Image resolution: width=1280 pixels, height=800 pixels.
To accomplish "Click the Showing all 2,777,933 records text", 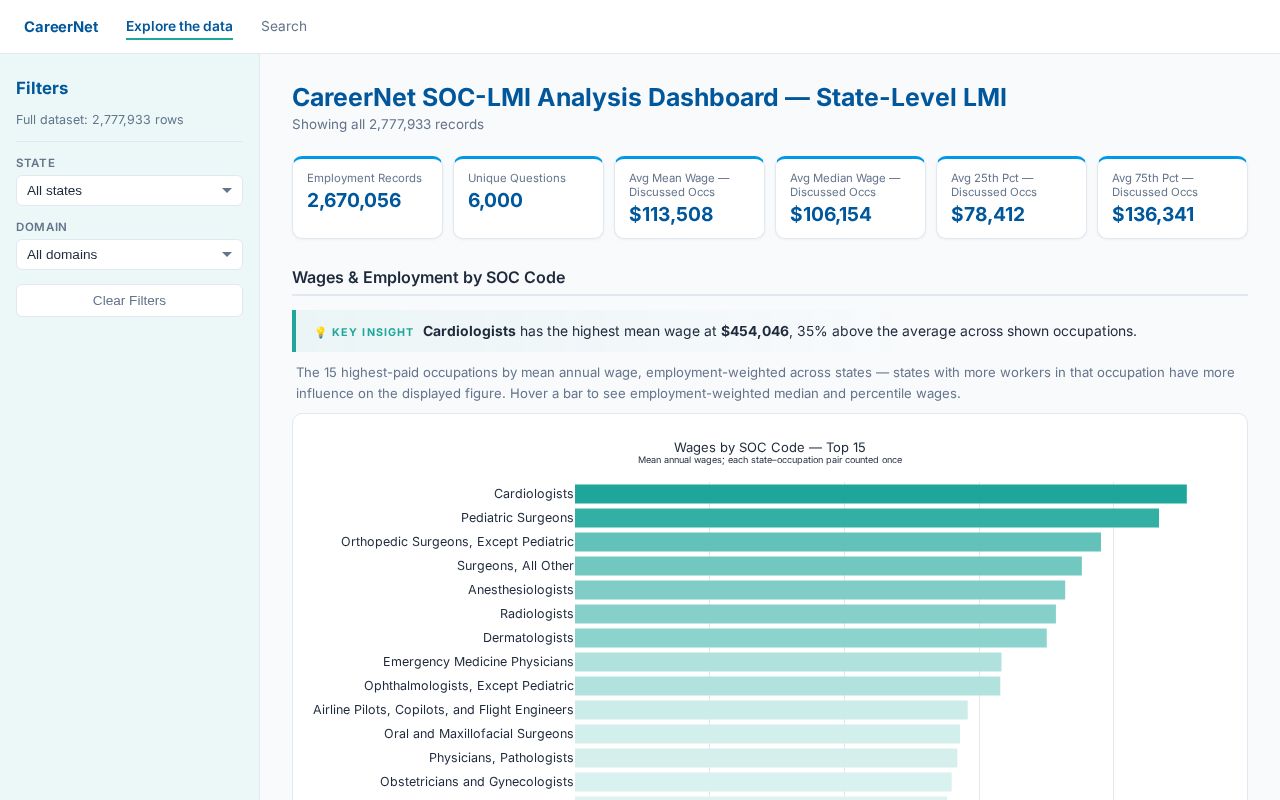I will (388, 125).
